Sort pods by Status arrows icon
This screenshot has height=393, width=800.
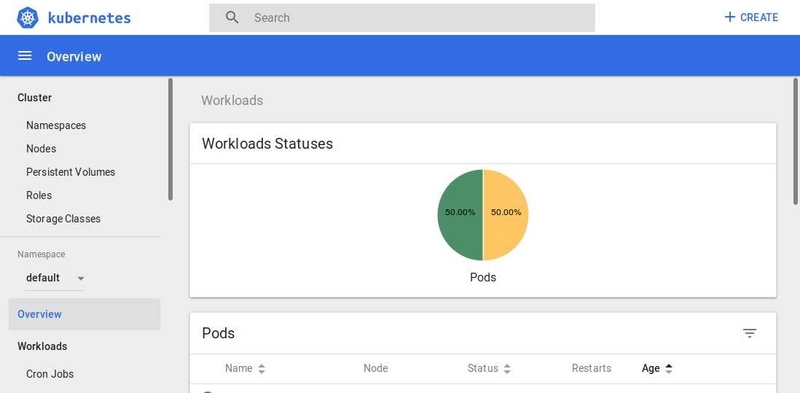[x=507, y=369]
